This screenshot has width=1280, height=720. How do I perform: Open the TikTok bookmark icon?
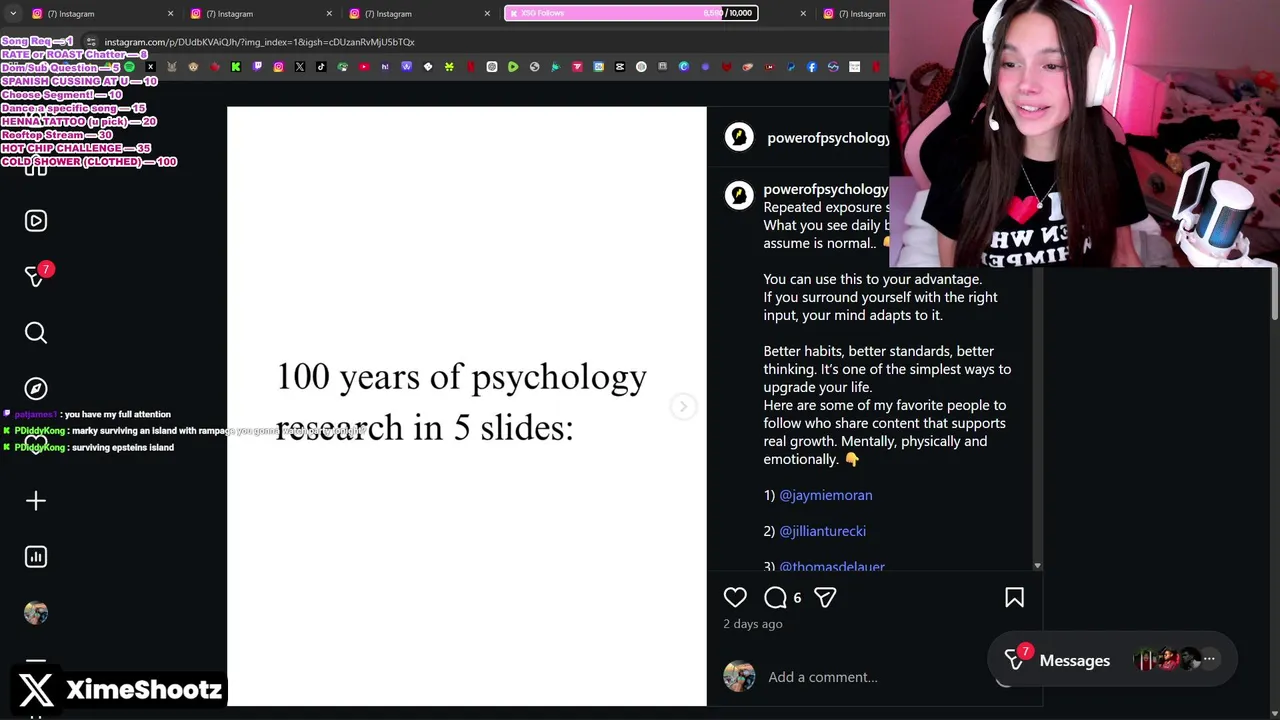click(x=321, y=67)
